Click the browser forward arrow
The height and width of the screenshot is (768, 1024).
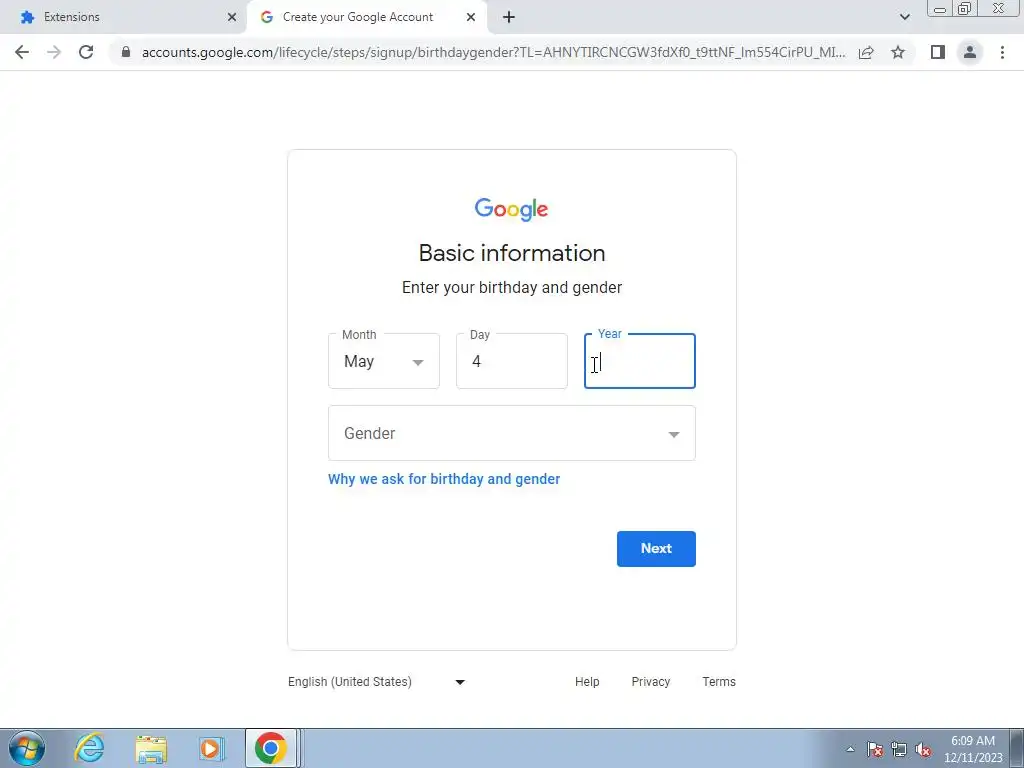click(54, 52)
